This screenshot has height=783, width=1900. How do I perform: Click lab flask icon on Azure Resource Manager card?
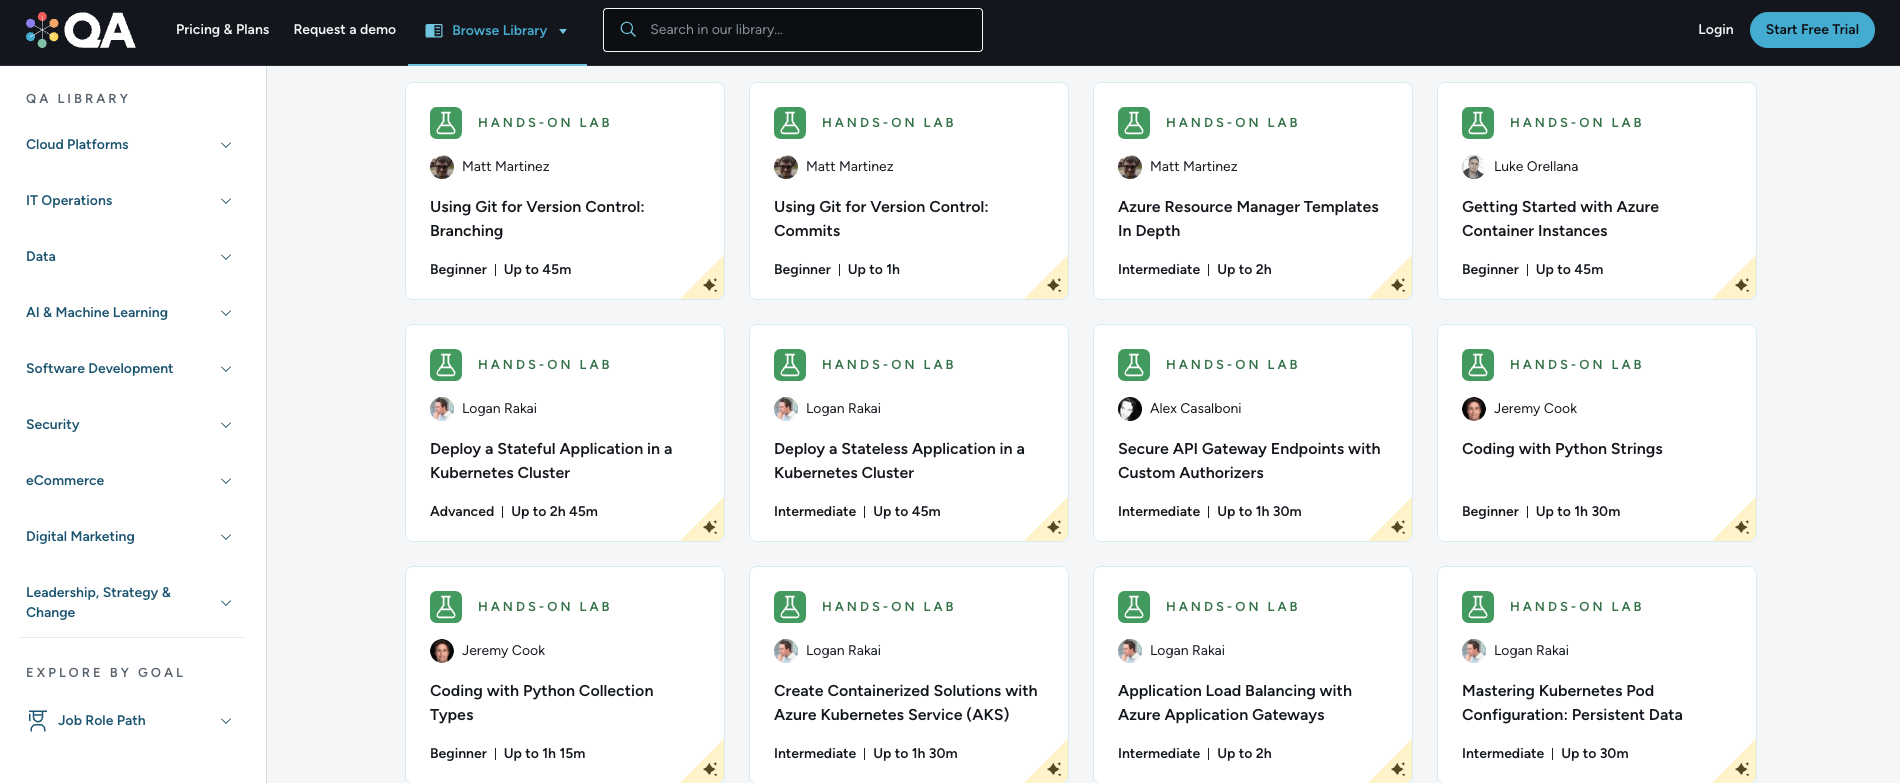pos(1134,123)
